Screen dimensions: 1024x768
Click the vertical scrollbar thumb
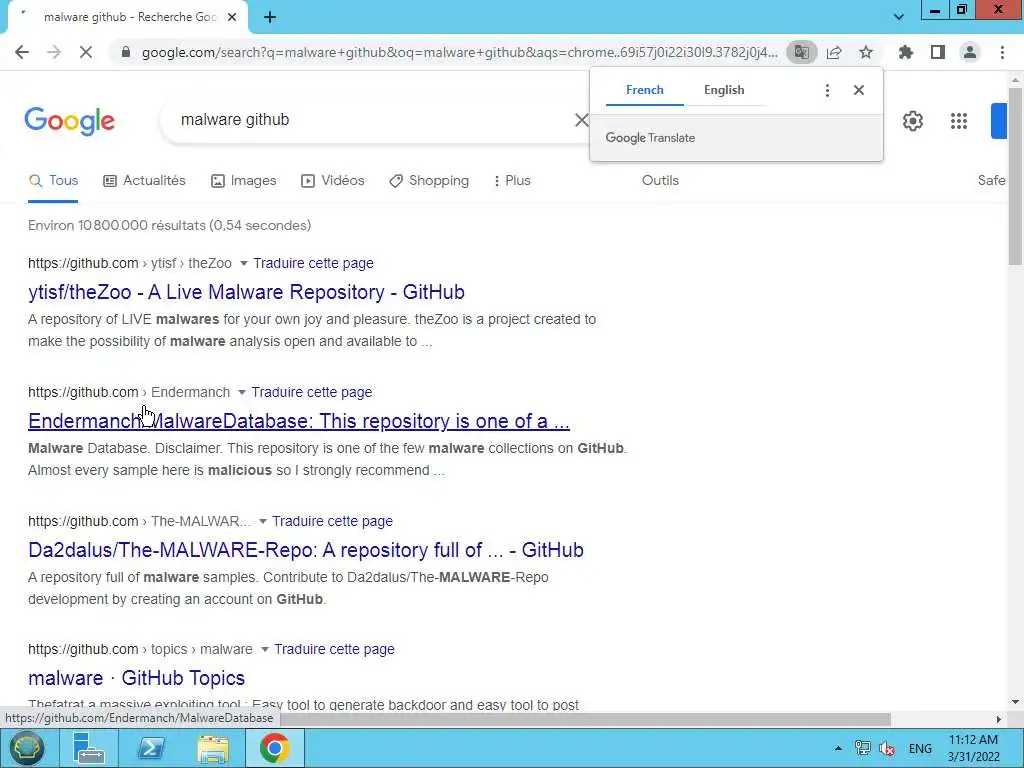pos(1015,176)
